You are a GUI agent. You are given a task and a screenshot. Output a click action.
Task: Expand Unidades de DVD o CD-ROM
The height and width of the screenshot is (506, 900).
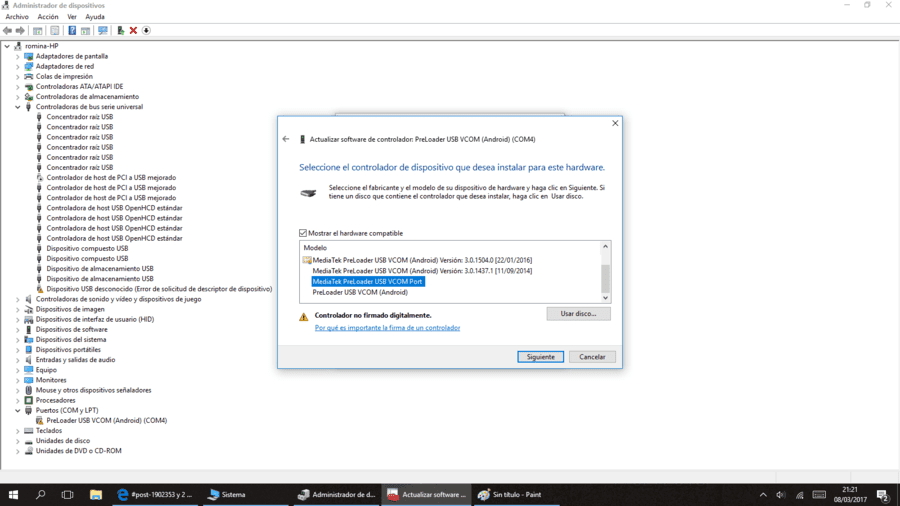click(x=17, y=451)
